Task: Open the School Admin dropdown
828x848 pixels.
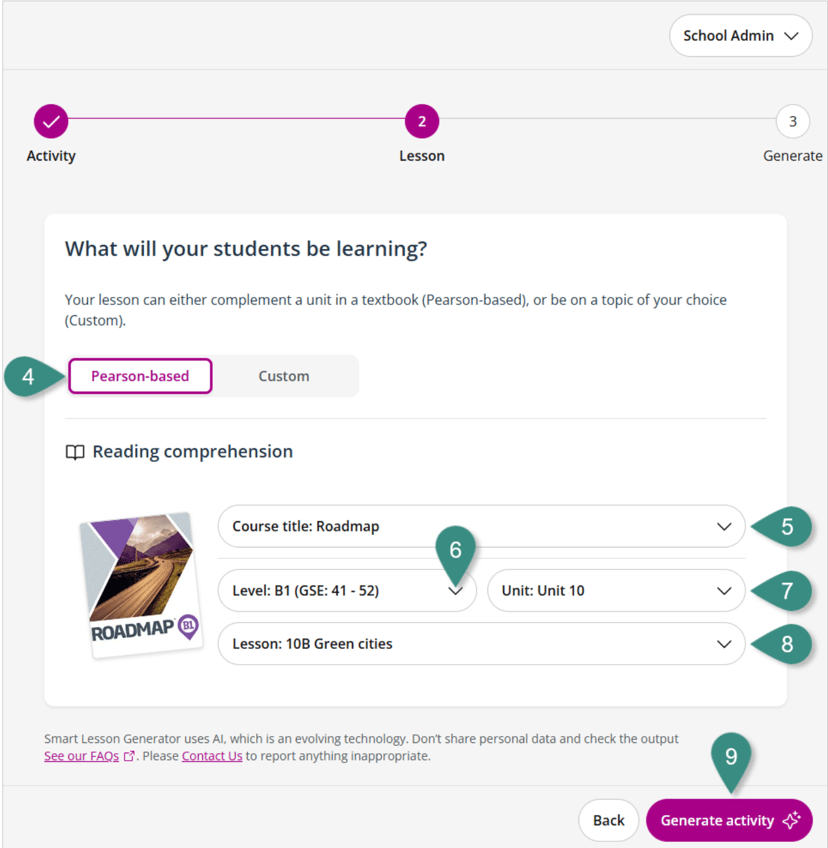Action: point(740,36)
